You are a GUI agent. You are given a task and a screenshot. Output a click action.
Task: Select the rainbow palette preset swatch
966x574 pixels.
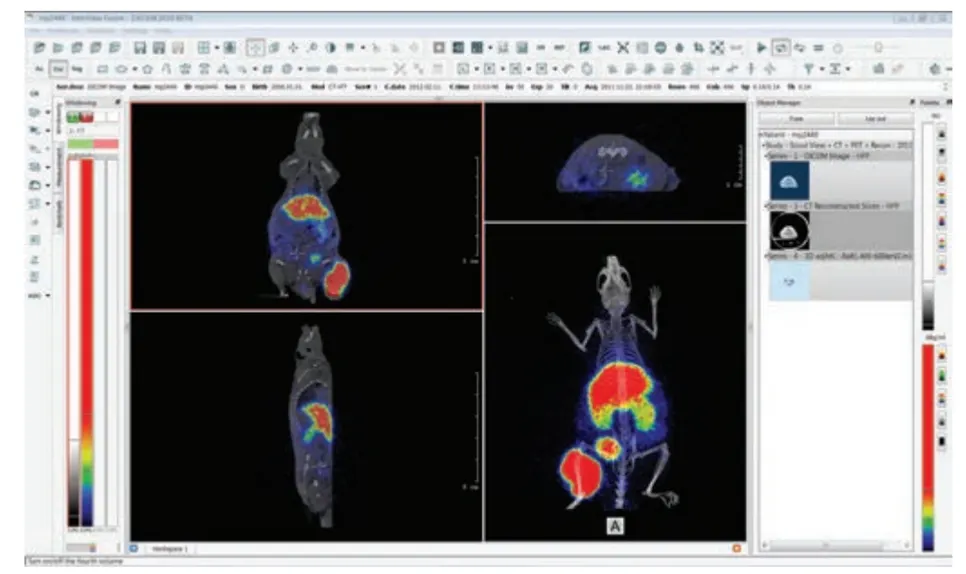coord(942,198)
